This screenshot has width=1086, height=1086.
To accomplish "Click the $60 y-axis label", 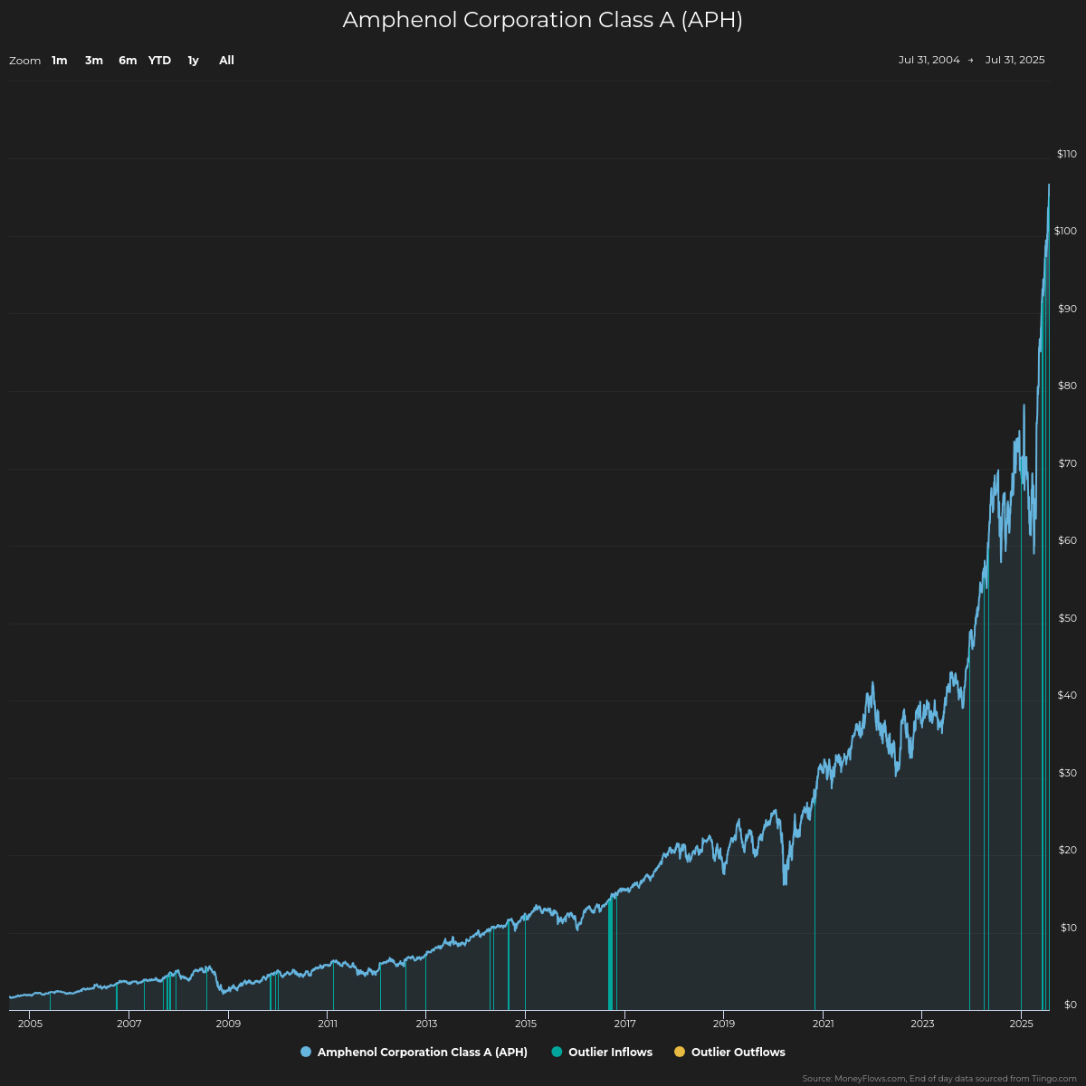I will pos(1067,540).
